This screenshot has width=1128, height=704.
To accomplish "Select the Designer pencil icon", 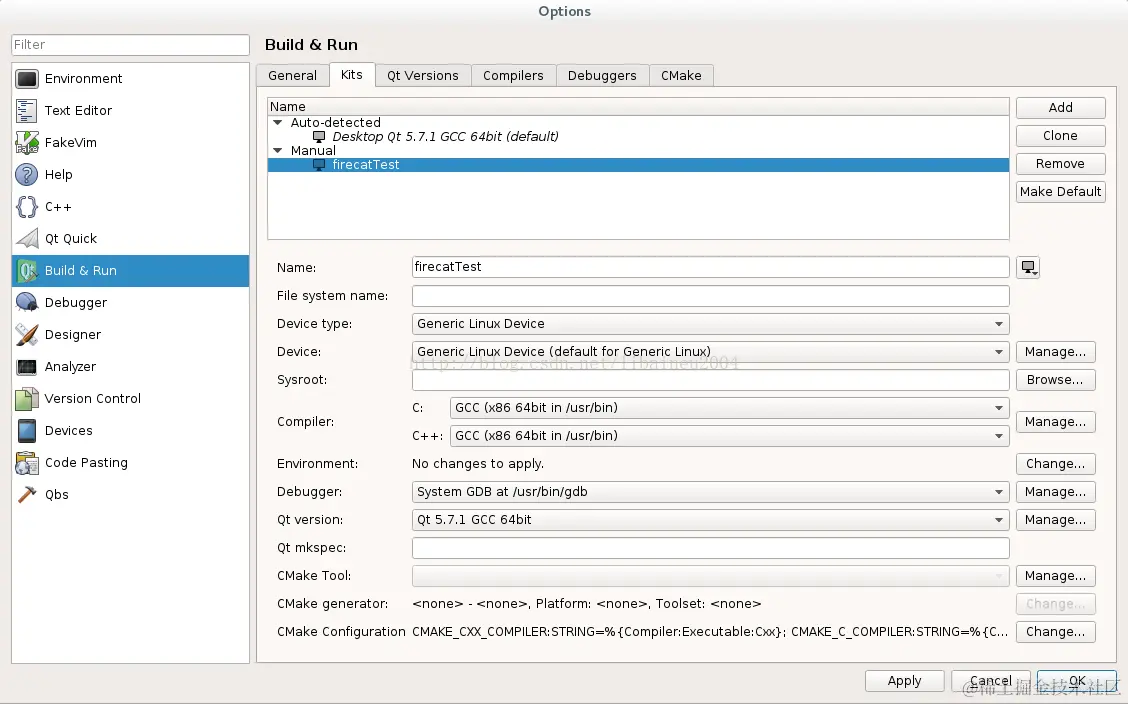I will click(x=27, y=334).
